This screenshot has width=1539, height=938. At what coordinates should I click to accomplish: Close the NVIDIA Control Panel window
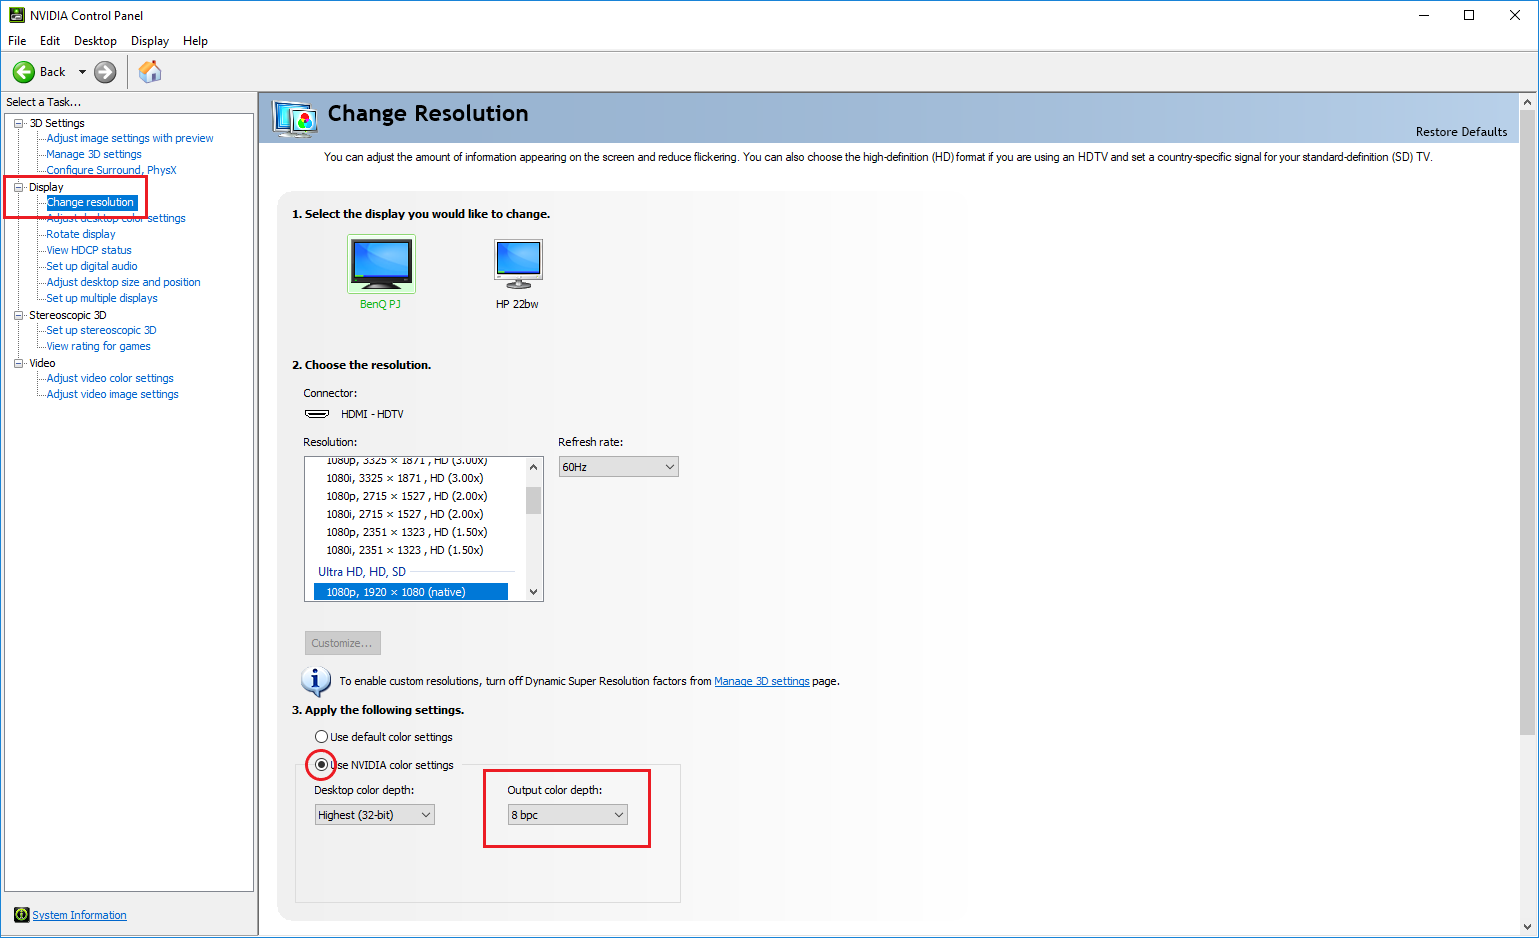point(1515,15)
